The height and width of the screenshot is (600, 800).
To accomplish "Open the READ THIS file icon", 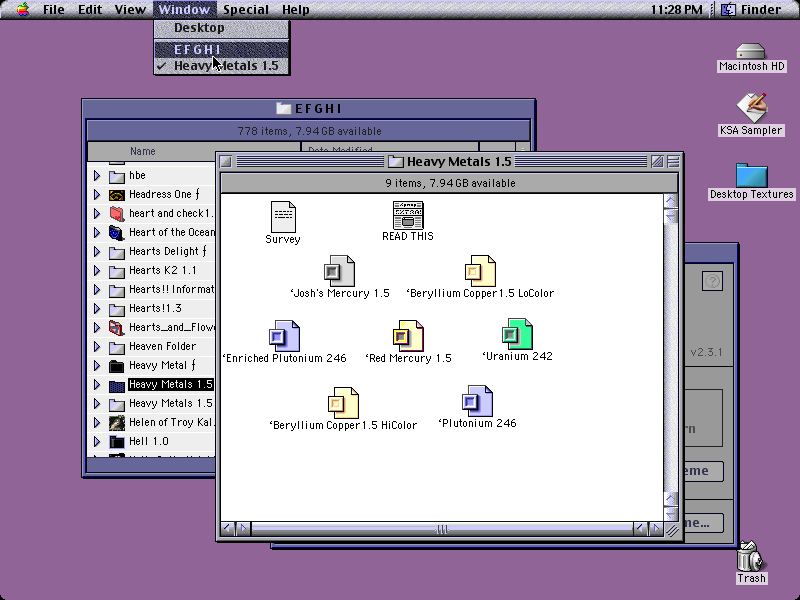I will tap(408, 215).
